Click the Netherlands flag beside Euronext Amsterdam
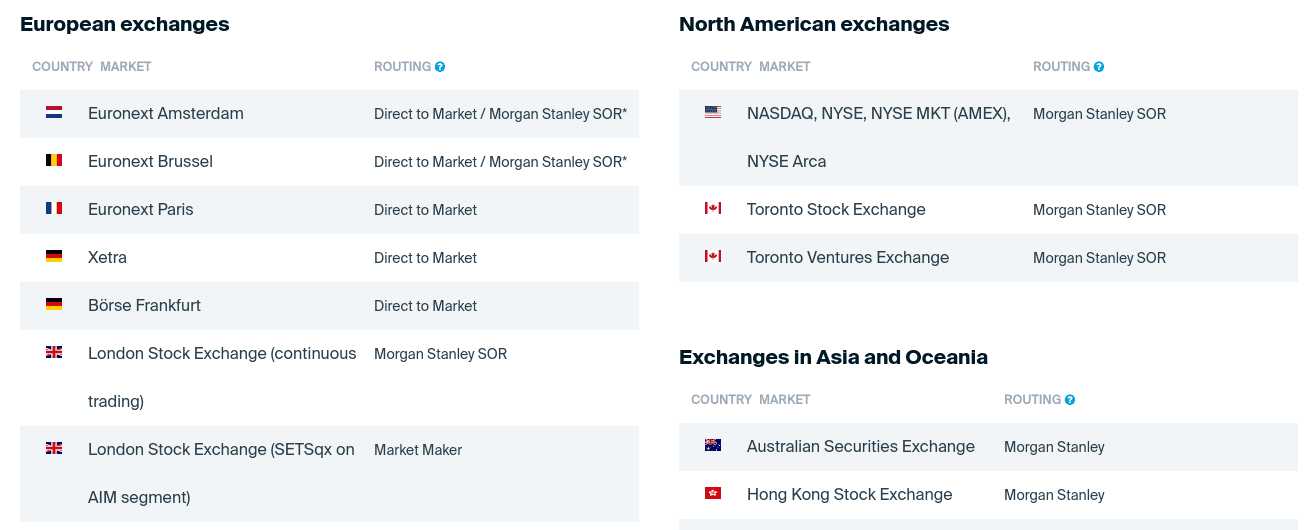The height and width of the screenshot is (530, 1312). click(54, 113)
